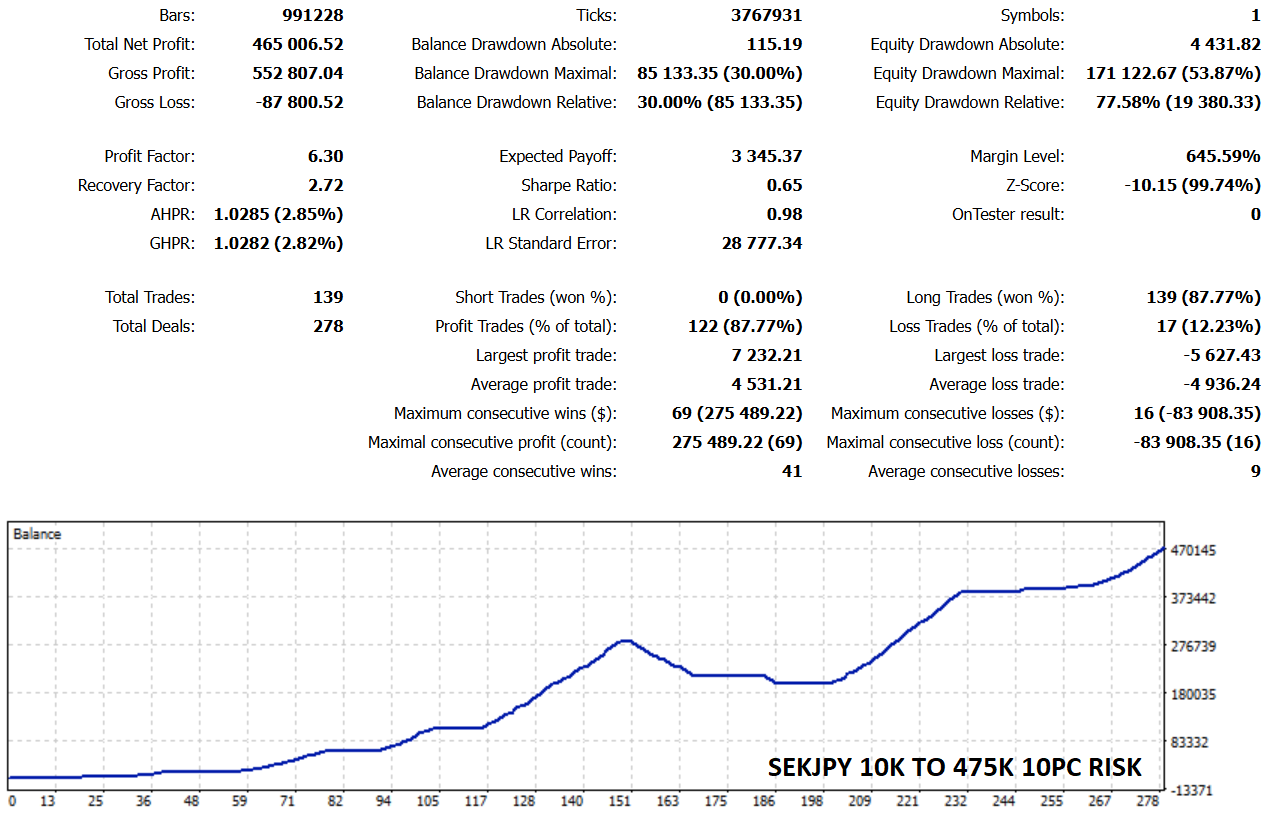
Task: Click the Balance Drawdown Relative value
Action: (720, 103)
